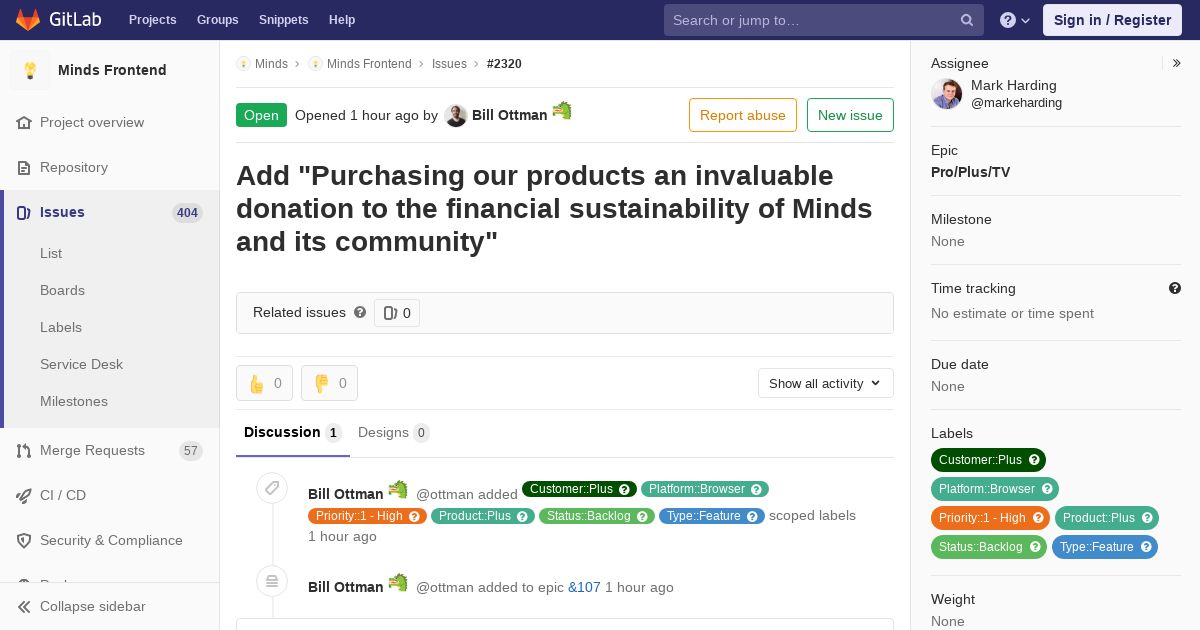Open the Help link in navbar
1200x630 pixels.
tap(342, 20)
